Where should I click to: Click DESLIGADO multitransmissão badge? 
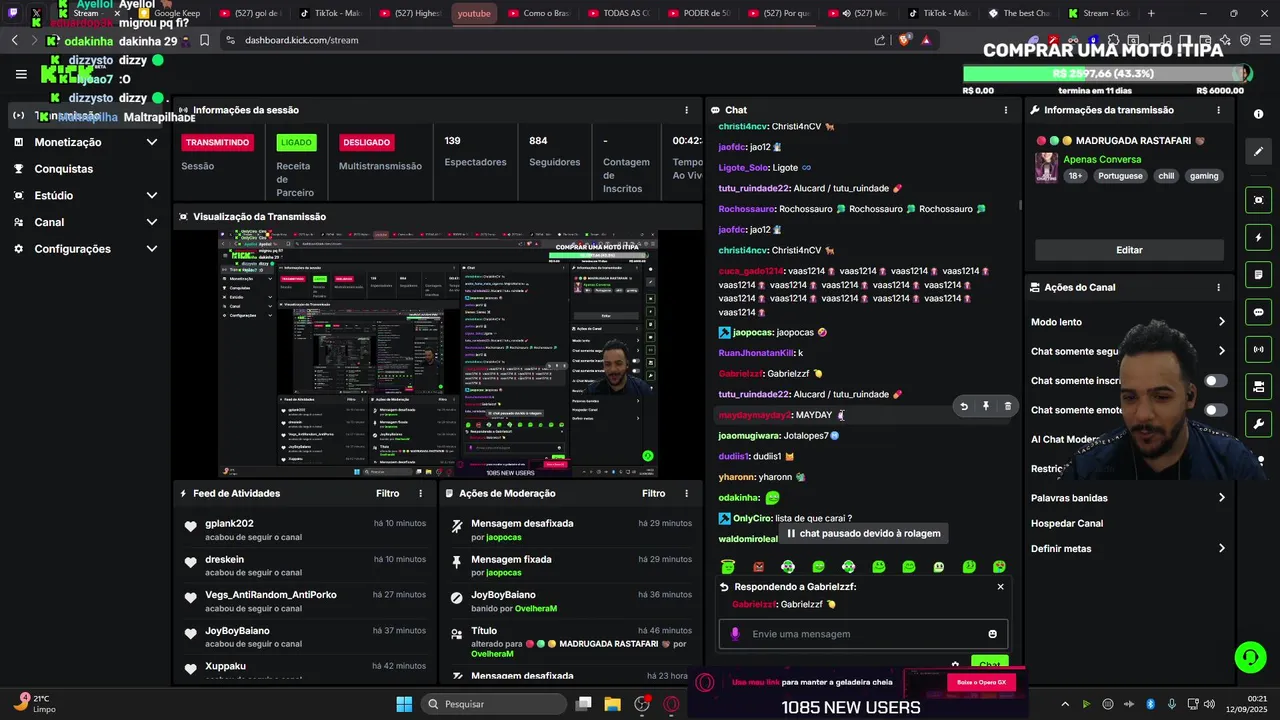(366, 142)
